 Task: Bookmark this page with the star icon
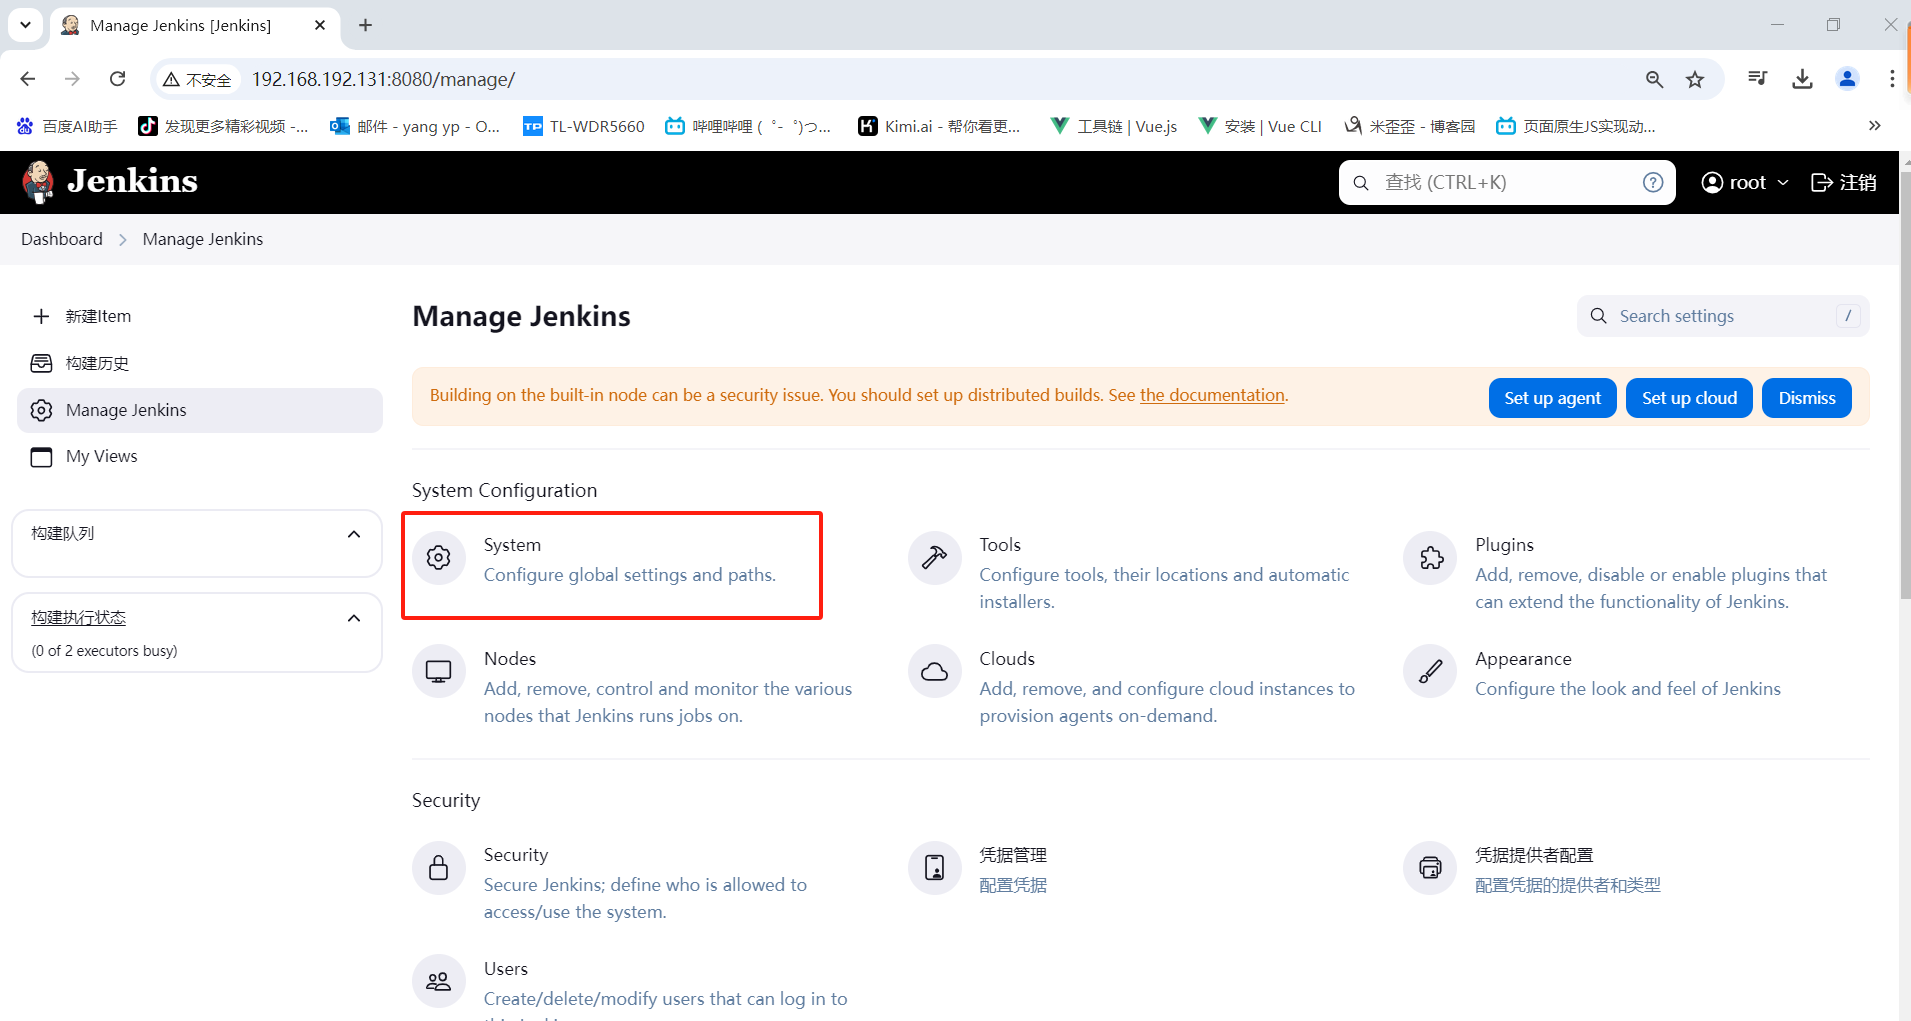pos(1695,79)
